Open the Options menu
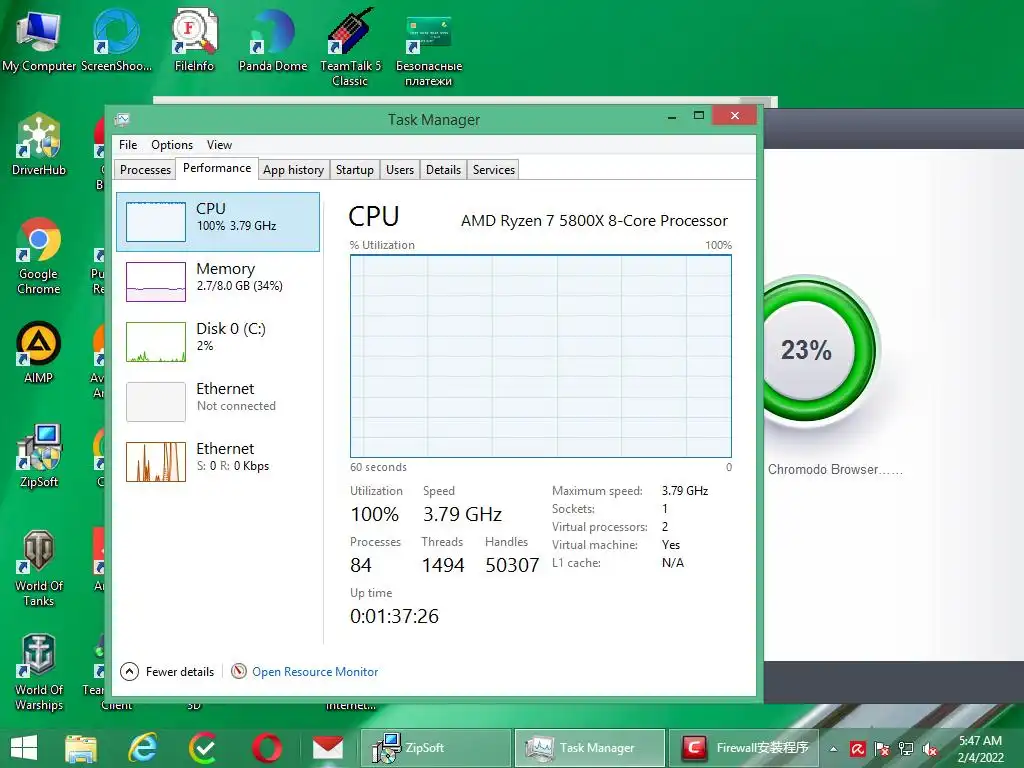 172,145
